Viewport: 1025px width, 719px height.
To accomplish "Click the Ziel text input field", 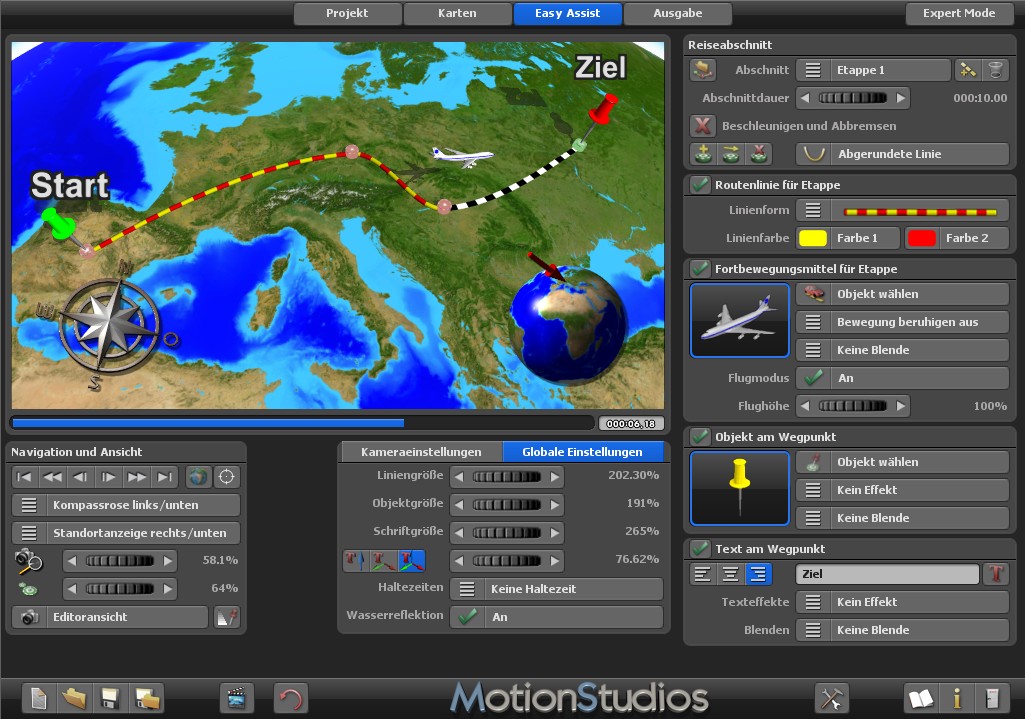I will [x=886, y=574].
